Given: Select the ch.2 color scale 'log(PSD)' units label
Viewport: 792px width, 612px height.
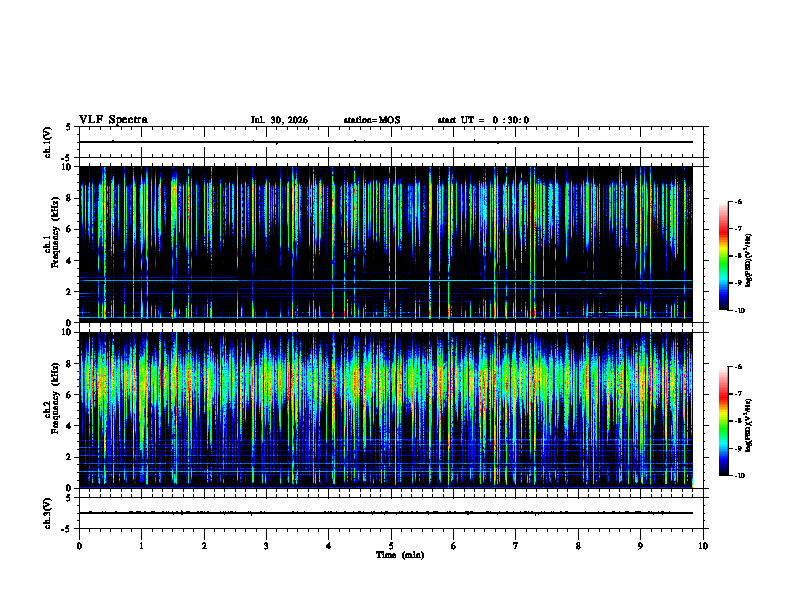Looking at the screenshot, I should pyautogui.click(x=749, y=425).
